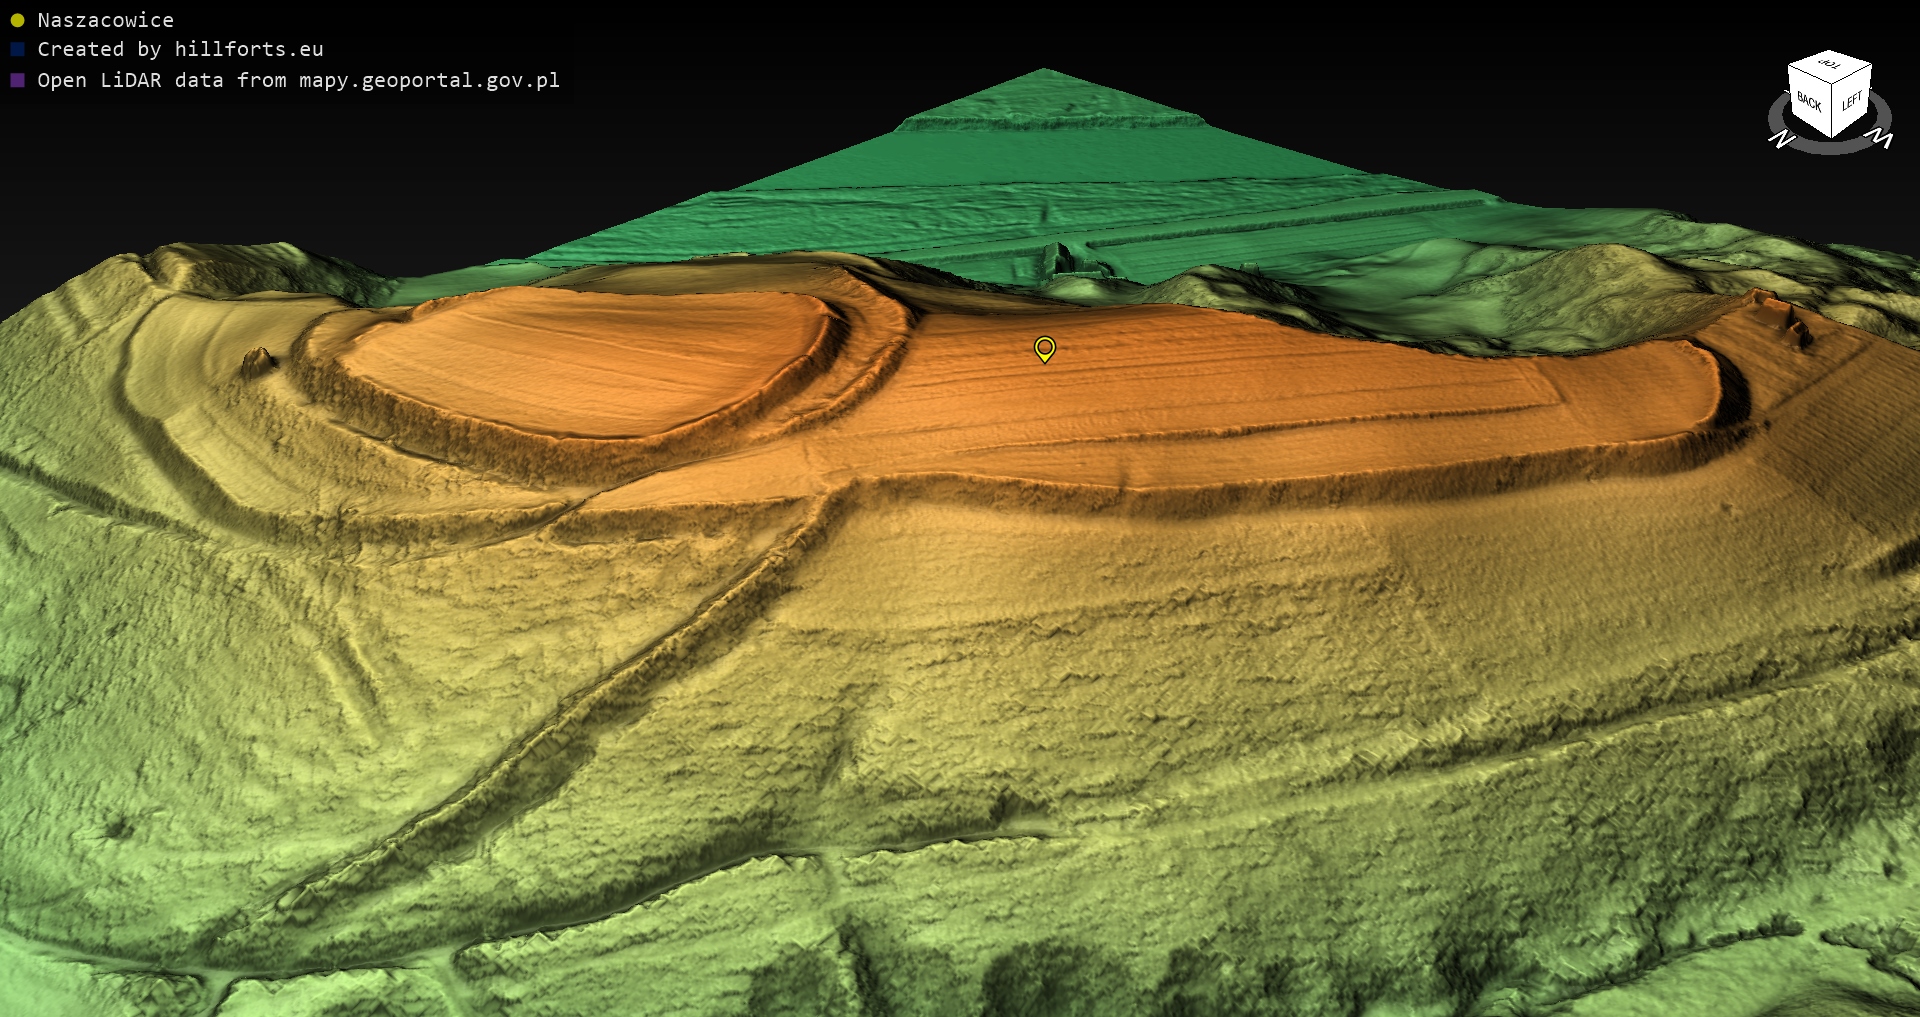Click the BACK face of the view cube
The width and height of the screenshot is (1920, 1017).
pos(1809,102)
